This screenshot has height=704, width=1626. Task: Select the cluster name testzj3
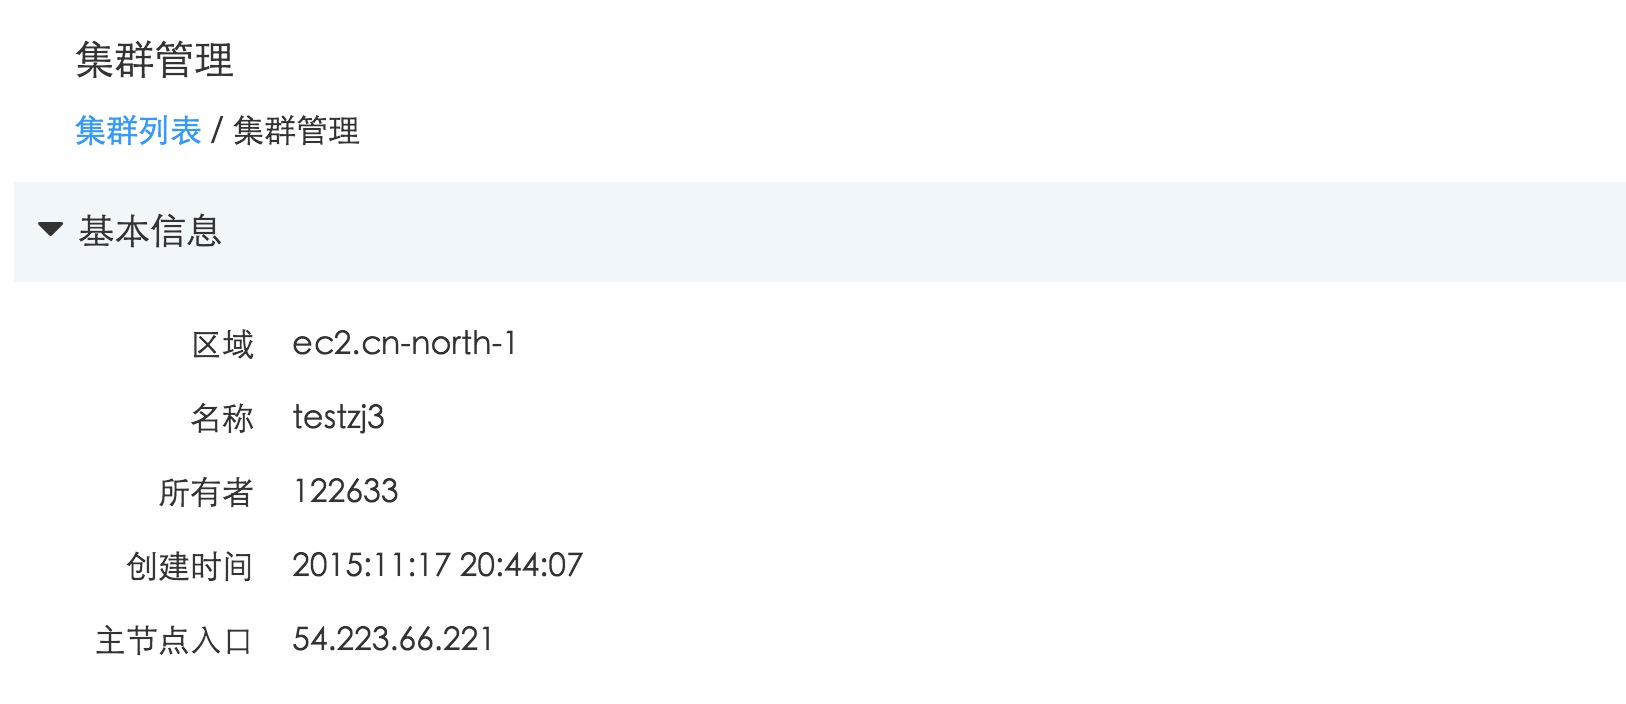tap(338, 418)
